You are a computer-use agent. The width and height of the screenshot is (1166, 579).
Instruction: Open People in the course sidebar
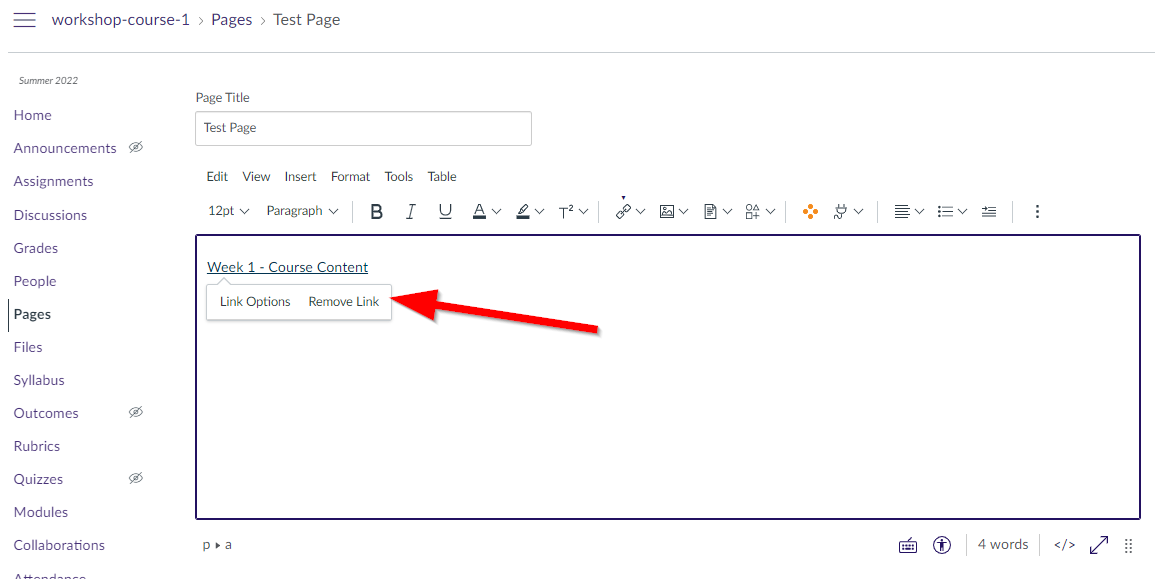[x=35, y=281]
